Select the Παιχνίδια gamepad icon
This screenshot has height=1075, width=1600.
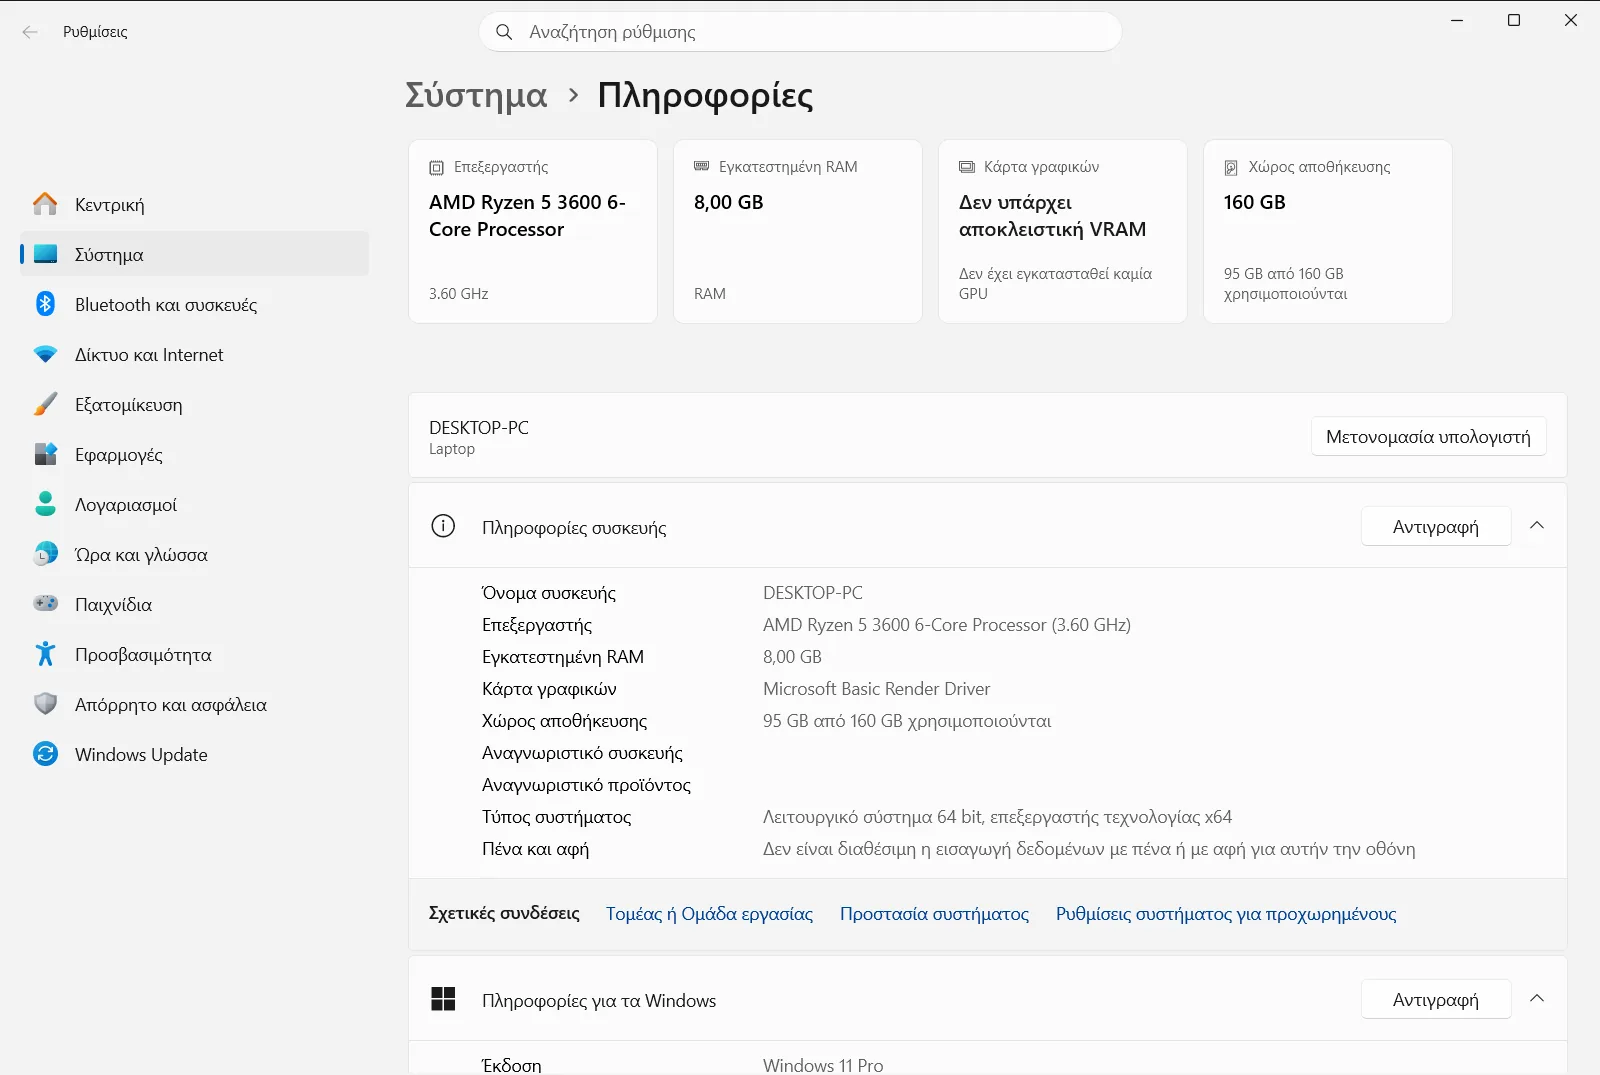45,604
